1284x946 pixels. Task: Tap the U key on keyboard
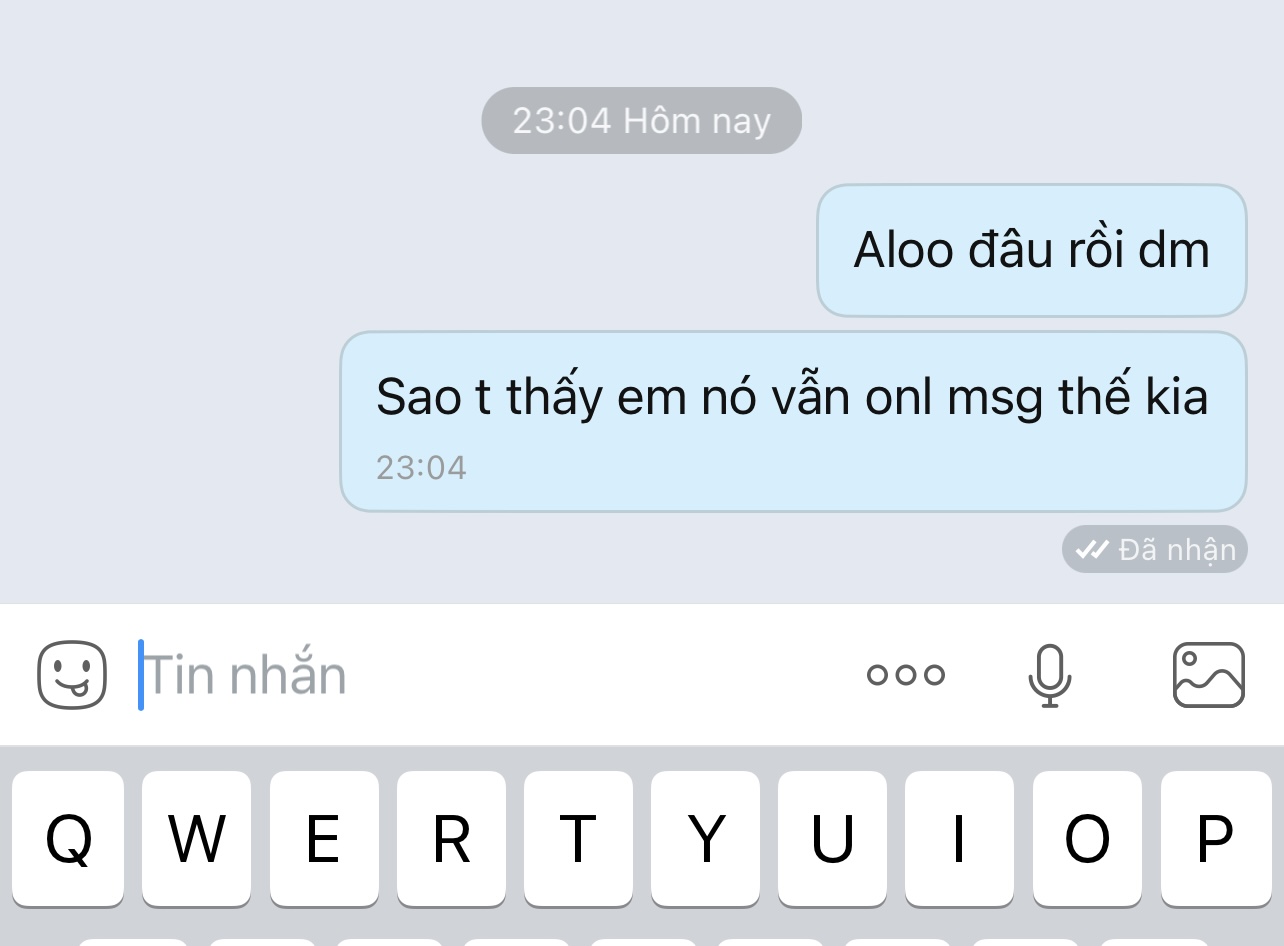pyautogui.click(x=832, y=838)
